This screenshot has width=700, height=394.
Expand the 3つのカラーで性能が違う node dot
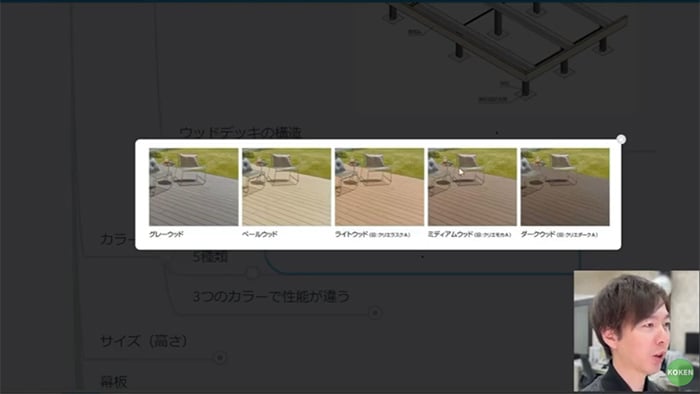coord(375,313)
